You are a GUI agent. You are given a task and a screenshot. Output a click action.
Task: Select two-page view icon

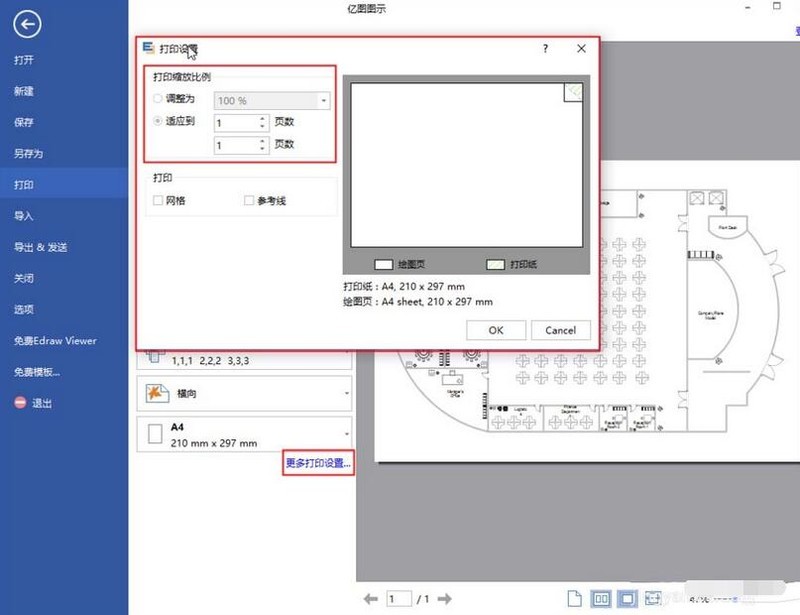click(x=601, y=599)
